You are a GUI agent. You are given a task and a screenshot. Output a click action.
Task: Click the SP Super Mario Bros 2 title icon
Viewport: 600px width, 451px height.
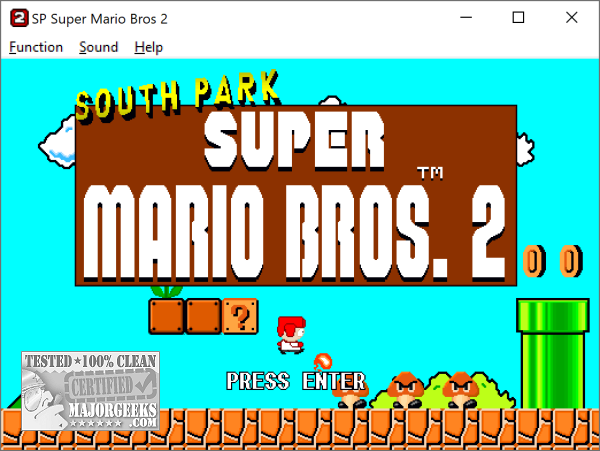tap(19, 18)
